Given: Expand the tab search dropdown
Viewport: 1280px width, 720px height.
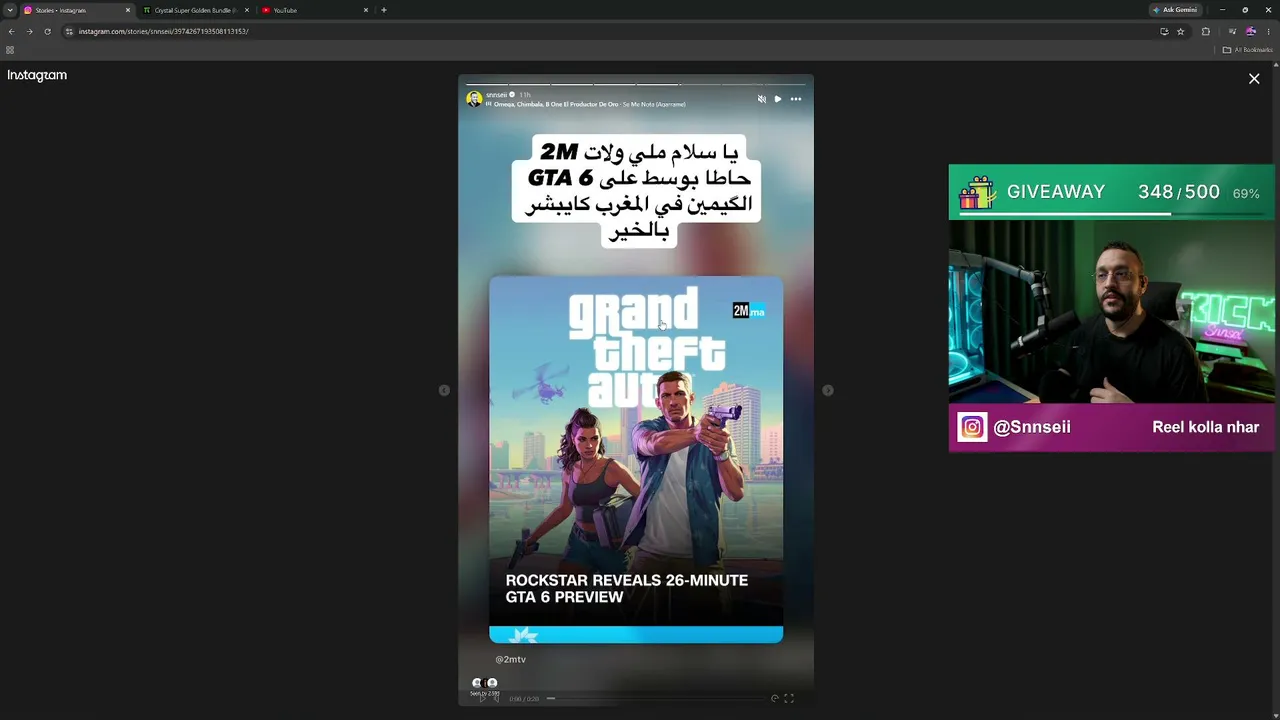Looking at the screenshot, I should [9, 10].
